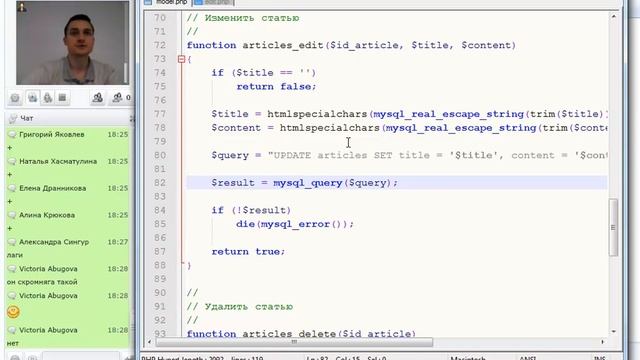This screenshot has width=640, height=360.
Task: Click line number 72 in the margin
Action: (x=160, y=45)
